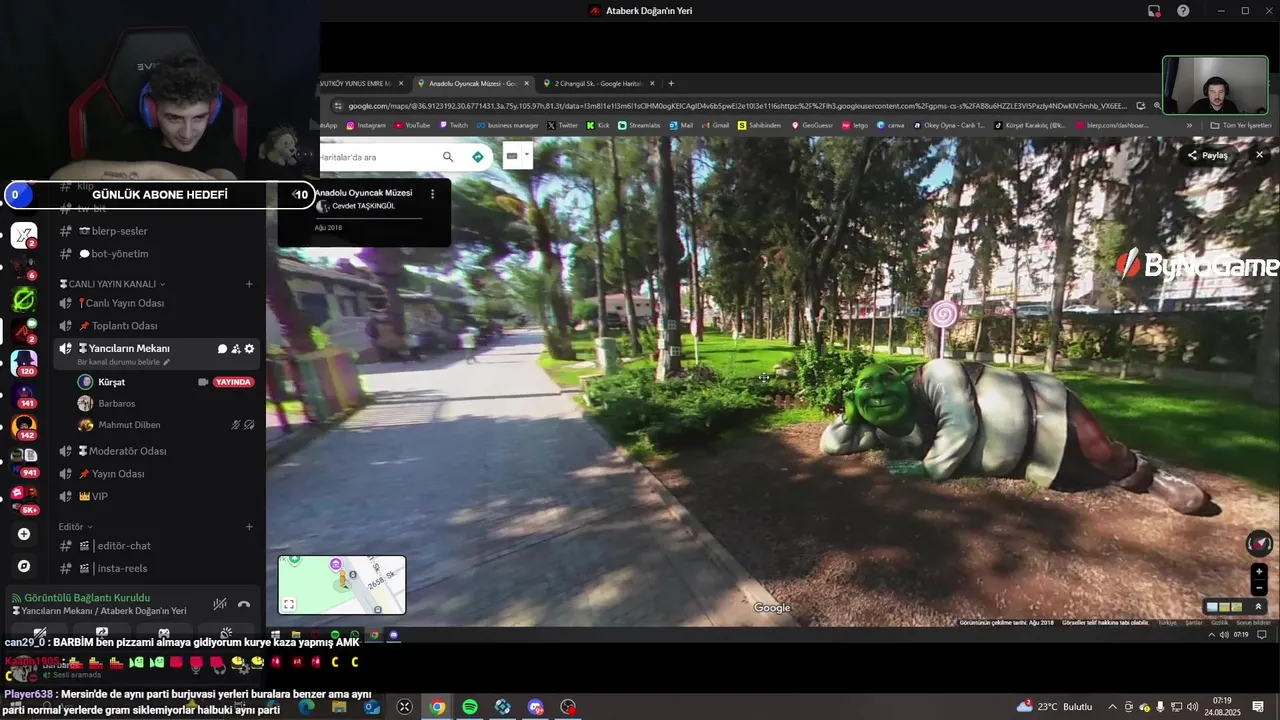Open the Tüm Yer İşaretleri bookmarks folder
Screen dimensions: 1280x720
(x=1240, y=126)
